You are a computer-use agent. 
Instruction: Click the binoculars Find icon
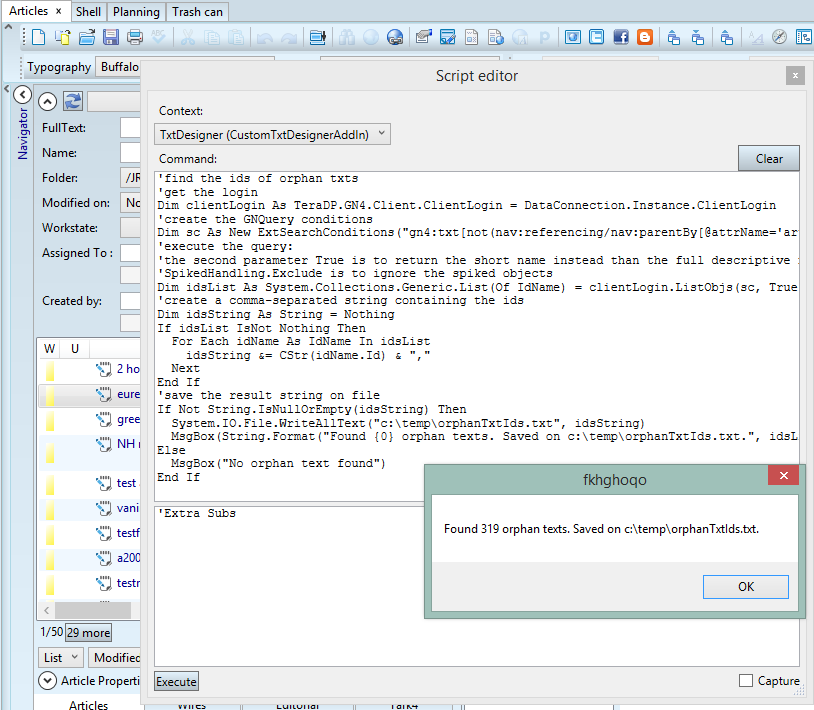click(x=347, y=37)
